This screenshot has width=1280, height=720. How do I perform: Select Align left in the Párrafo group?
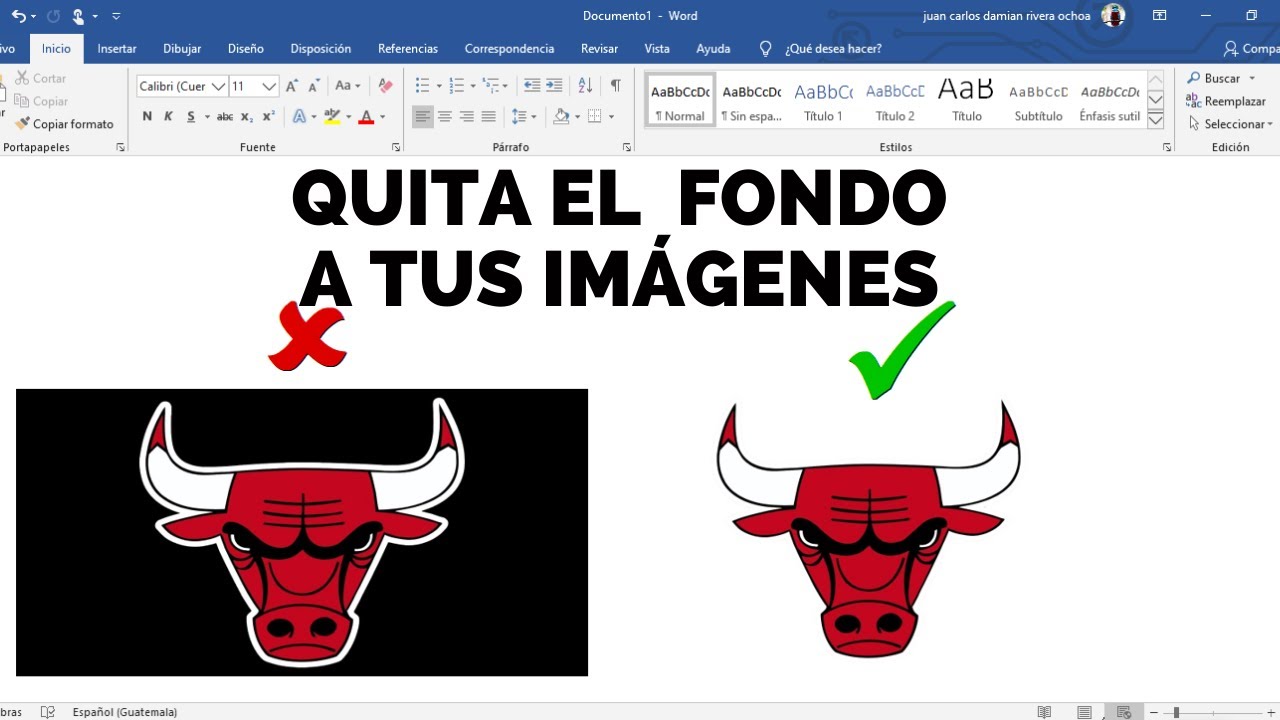(x=423, y=117)
